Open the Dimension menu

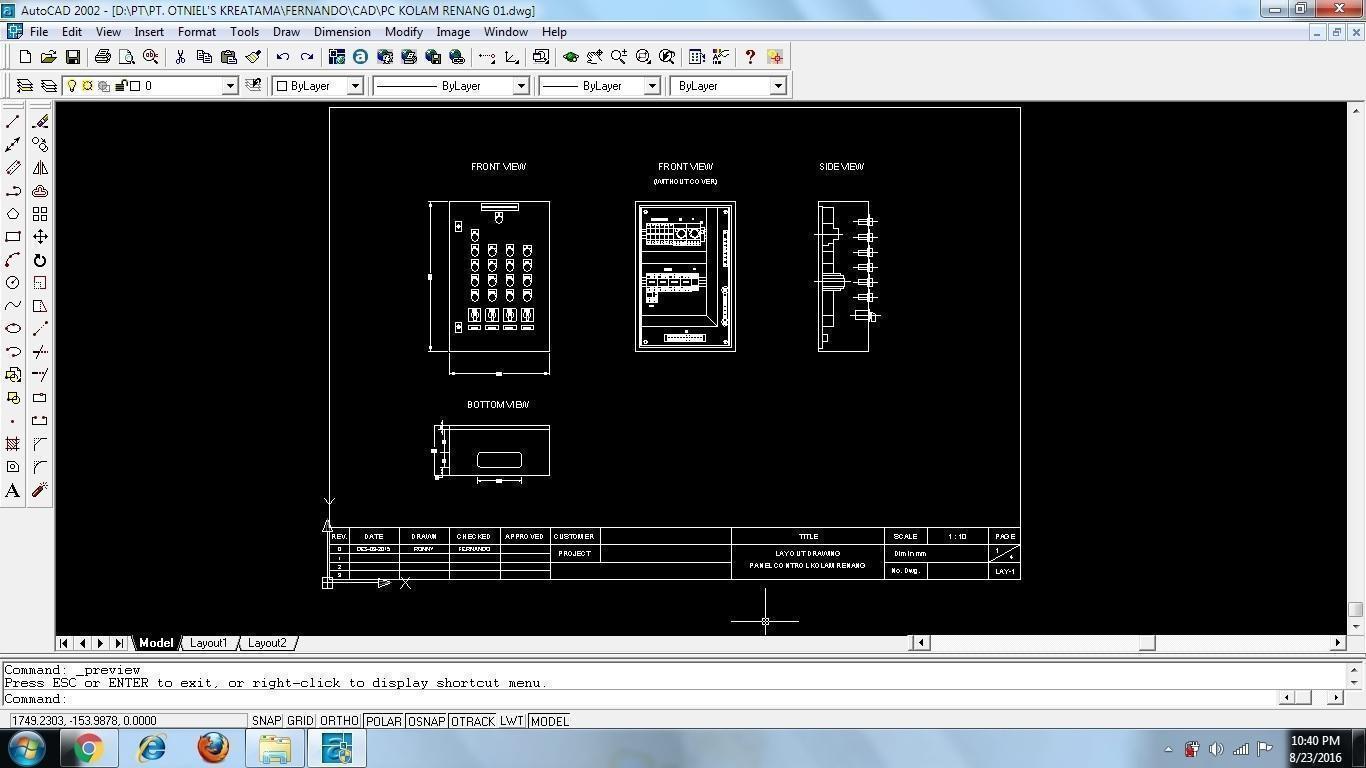pos(341,31)
